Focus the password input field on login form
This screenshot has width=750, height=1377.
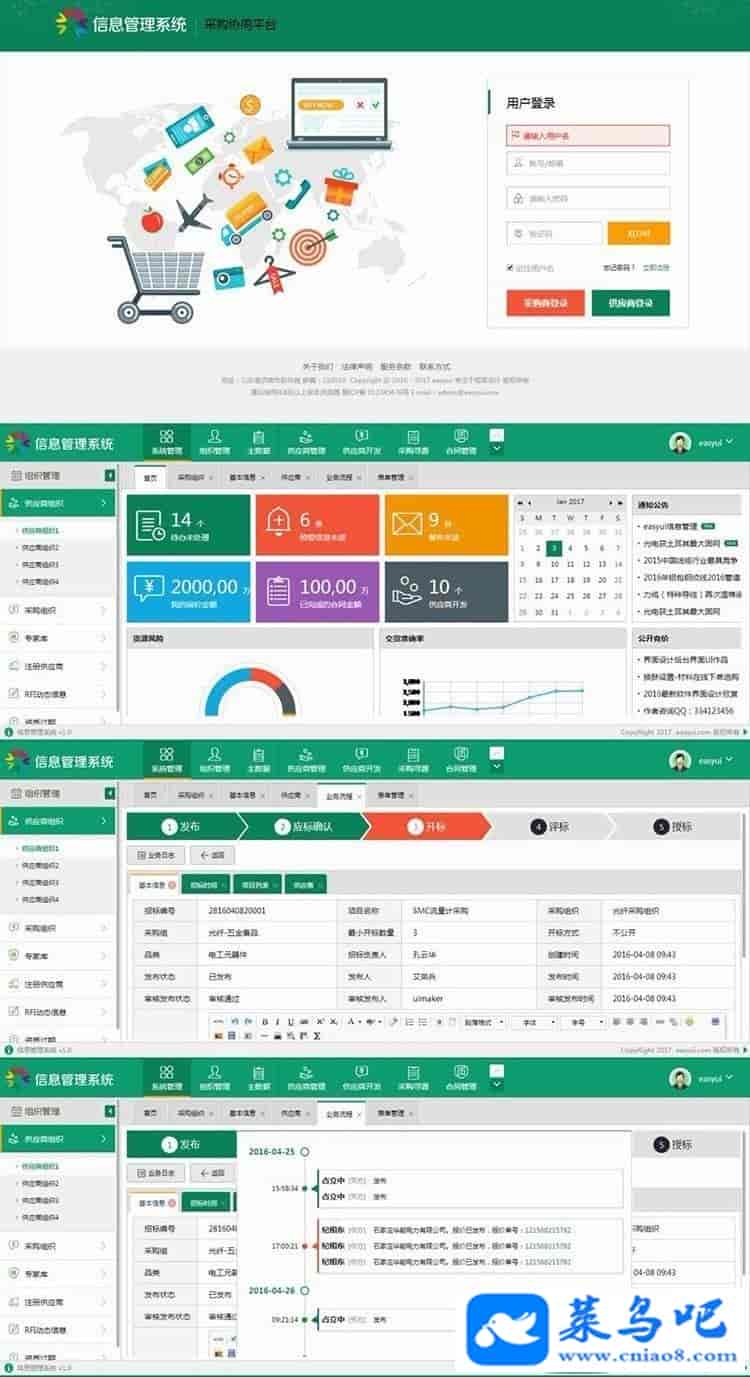click(588, 198)
